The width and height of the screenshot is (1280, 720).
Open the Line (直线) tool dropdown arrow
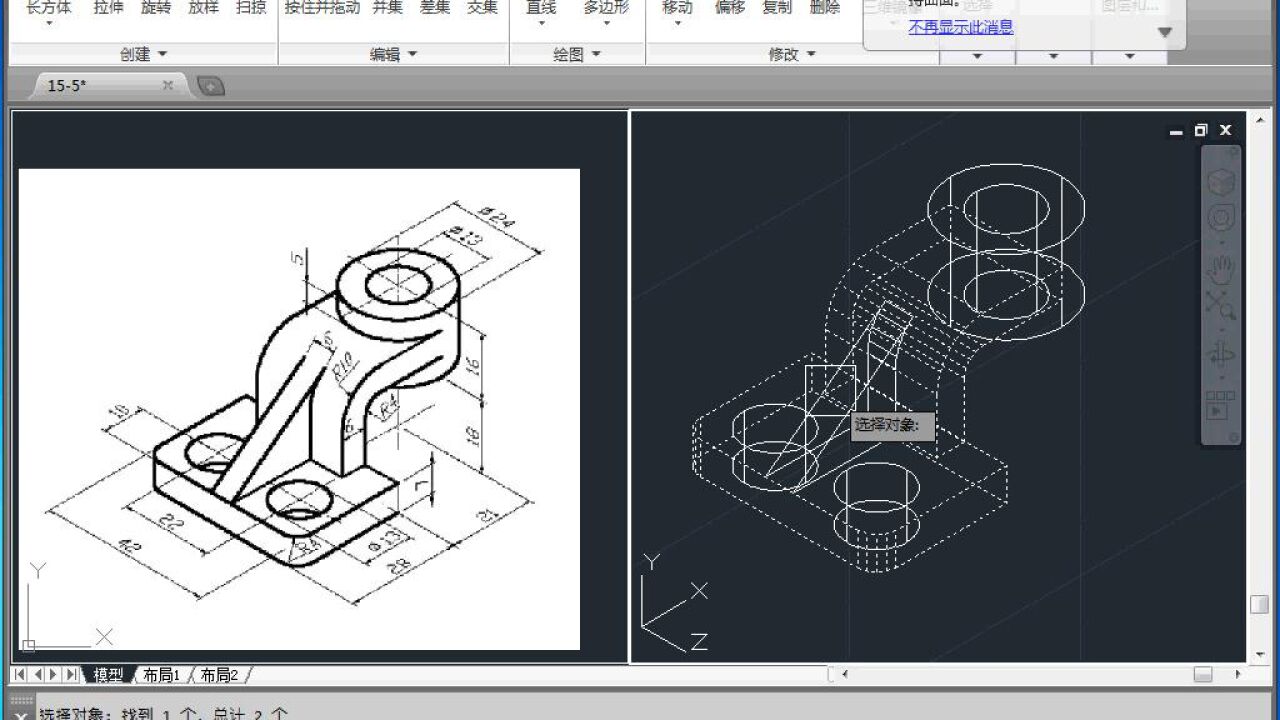pyautogui.click(x=540, y=22)
